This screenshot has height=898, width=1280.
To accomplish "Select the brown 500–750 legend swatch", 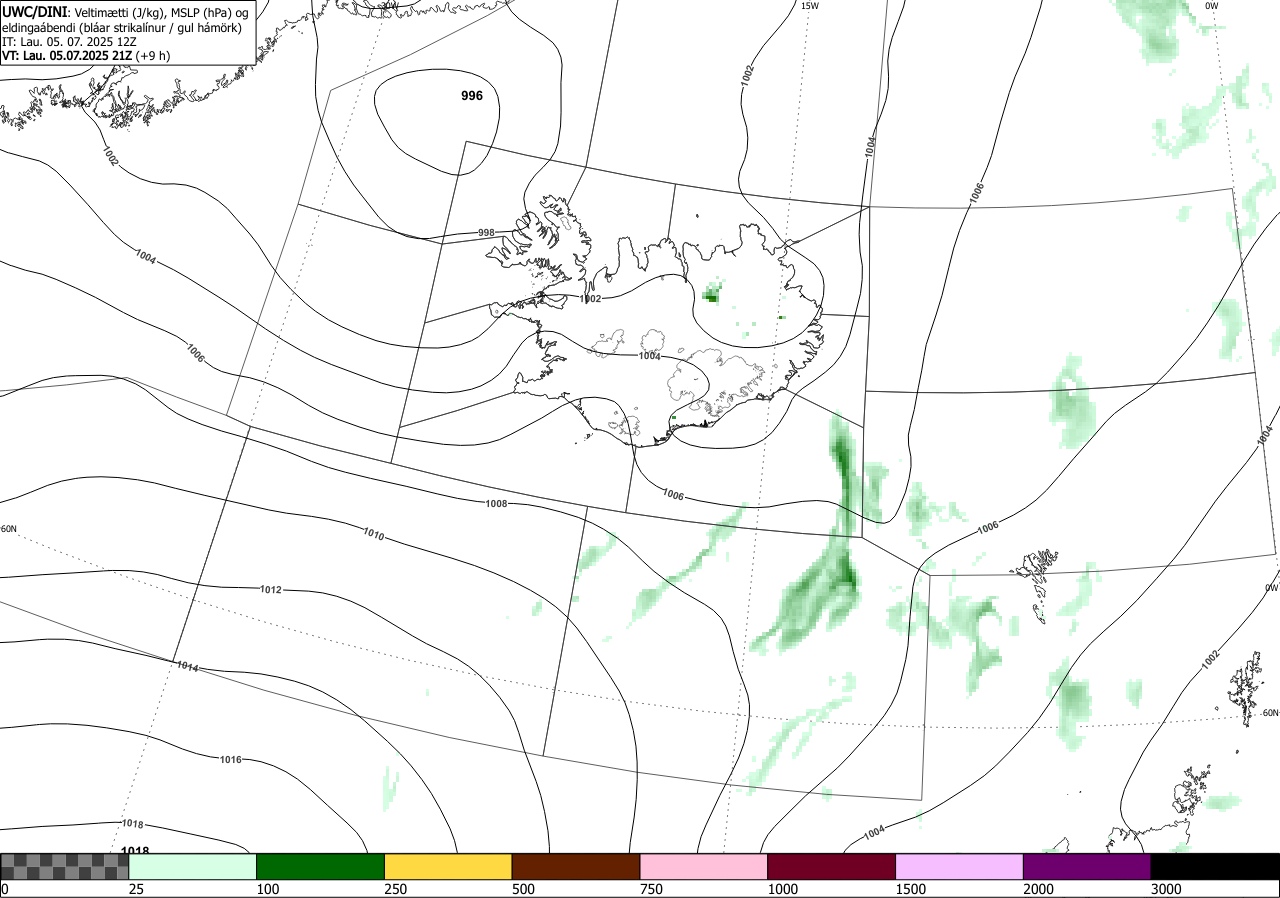I will (x=576, y=866).
